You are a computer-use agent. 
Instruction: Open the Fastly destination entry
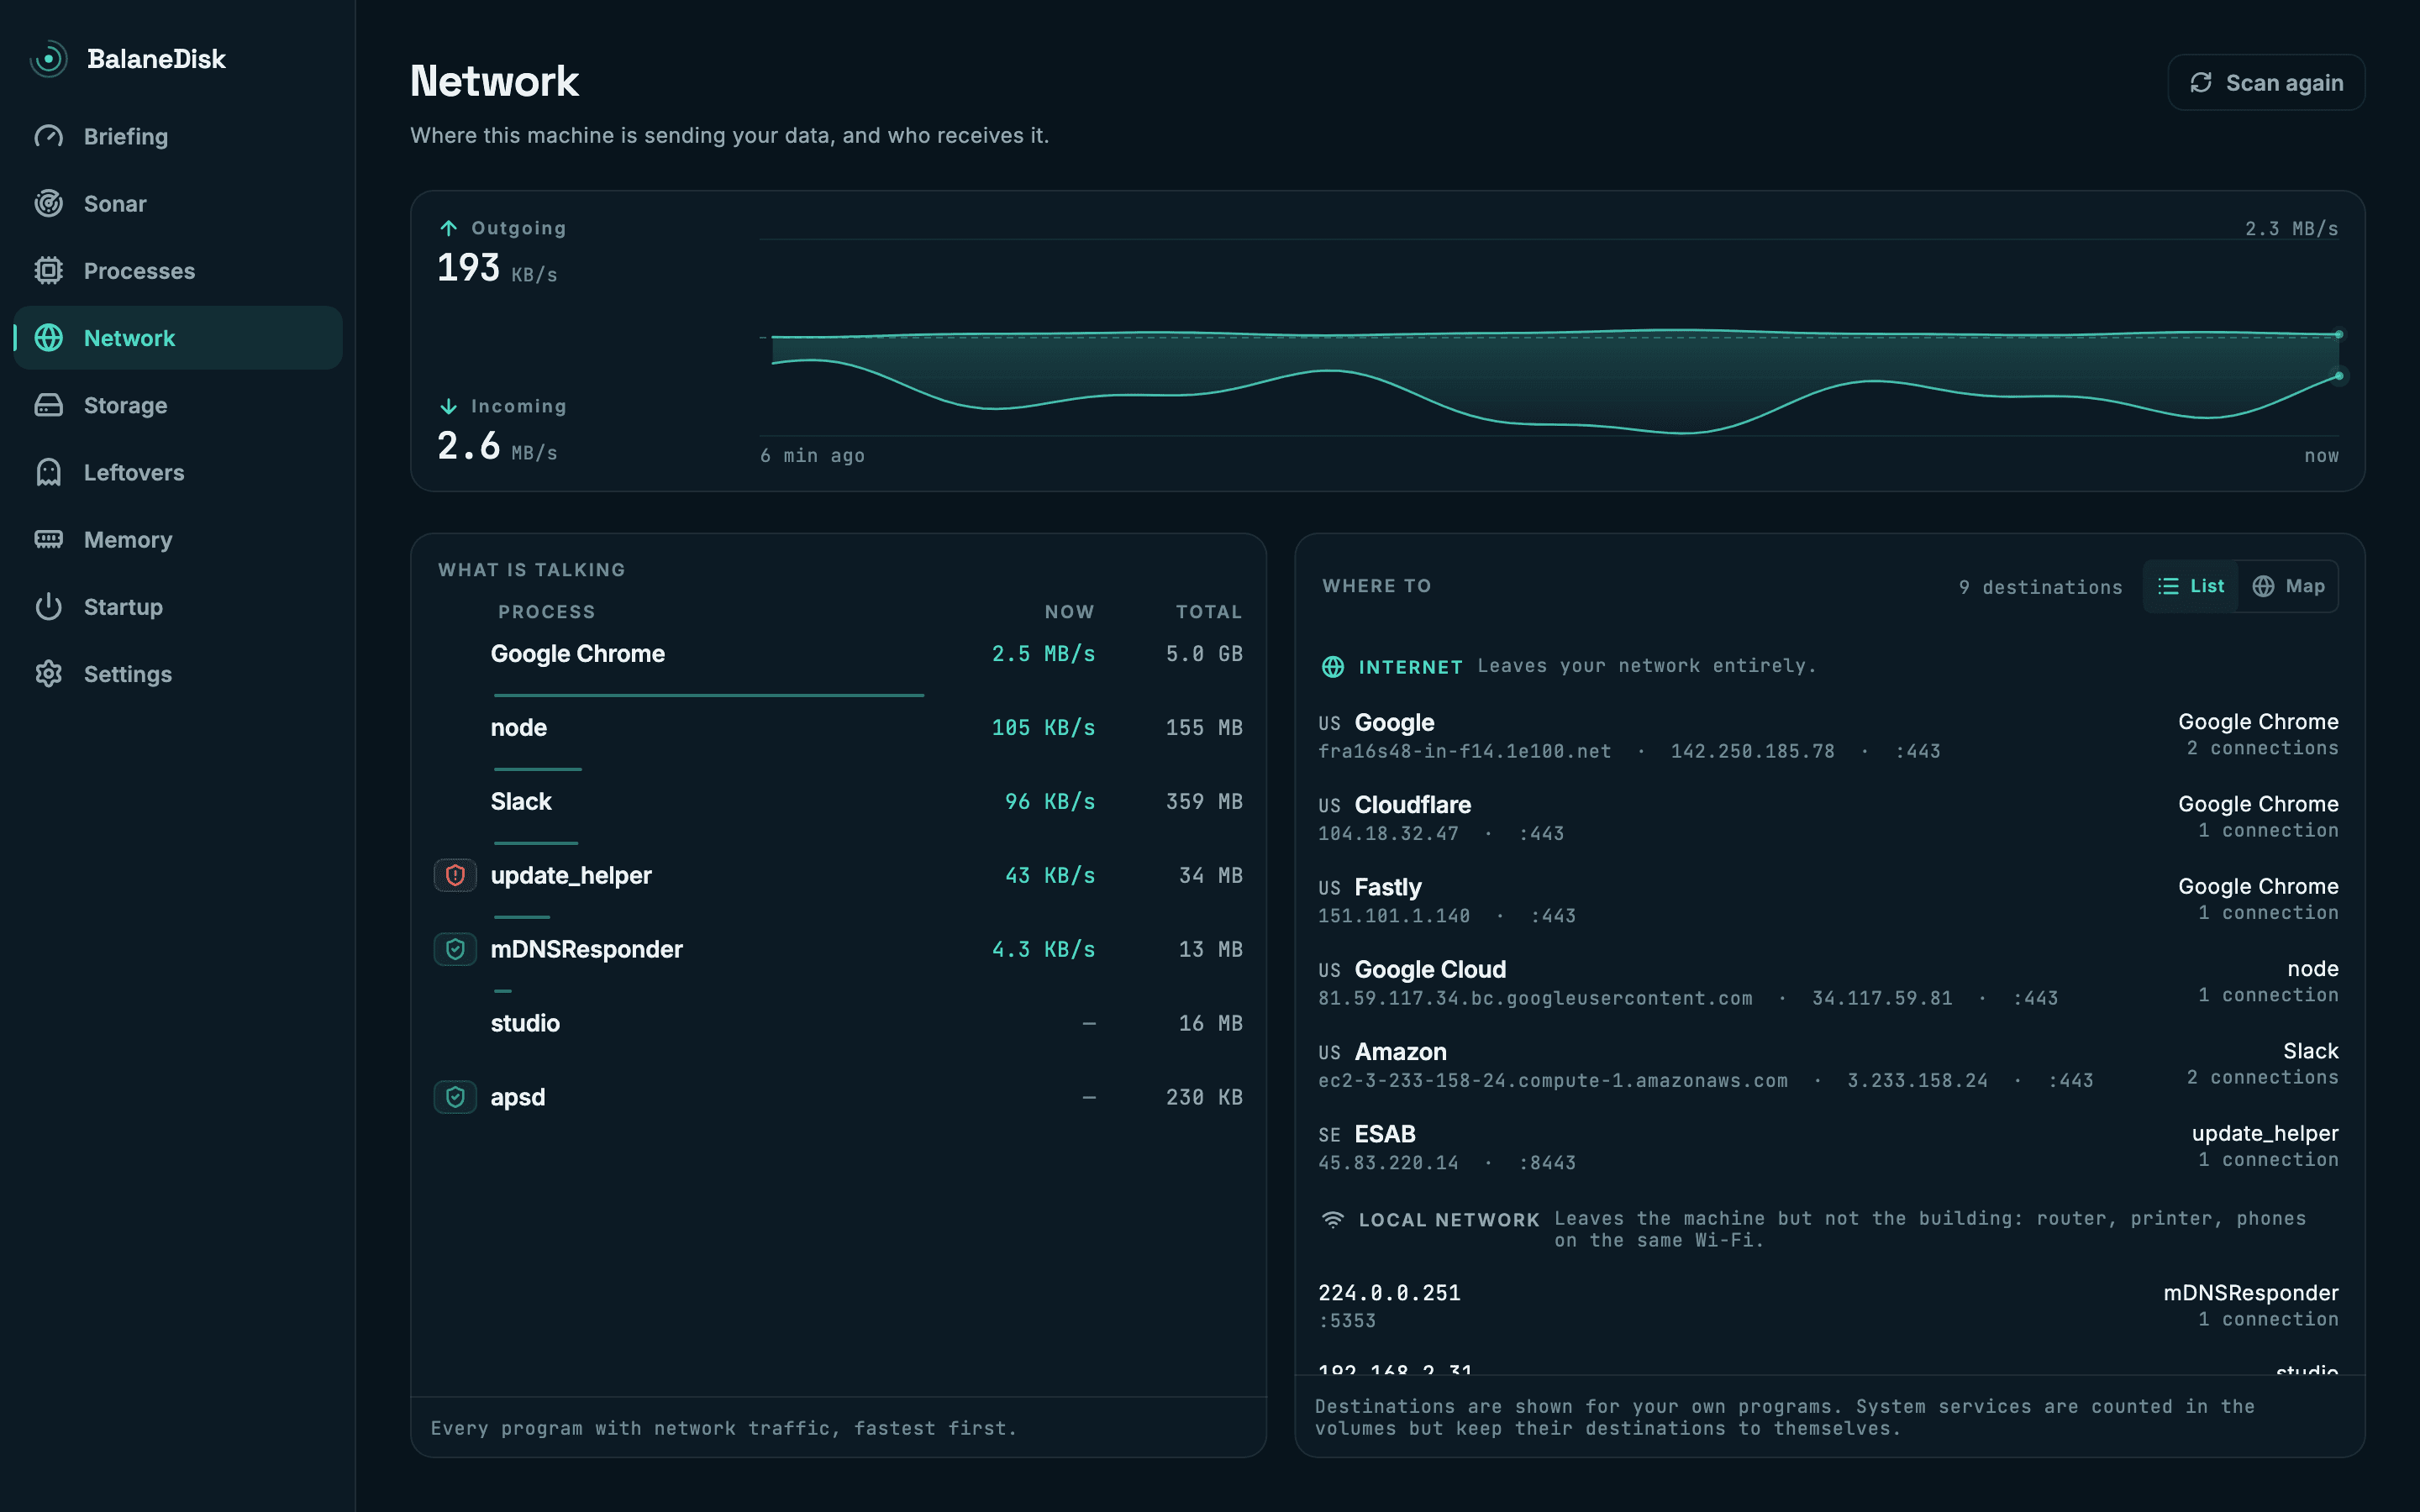(x=1828, y=900)
